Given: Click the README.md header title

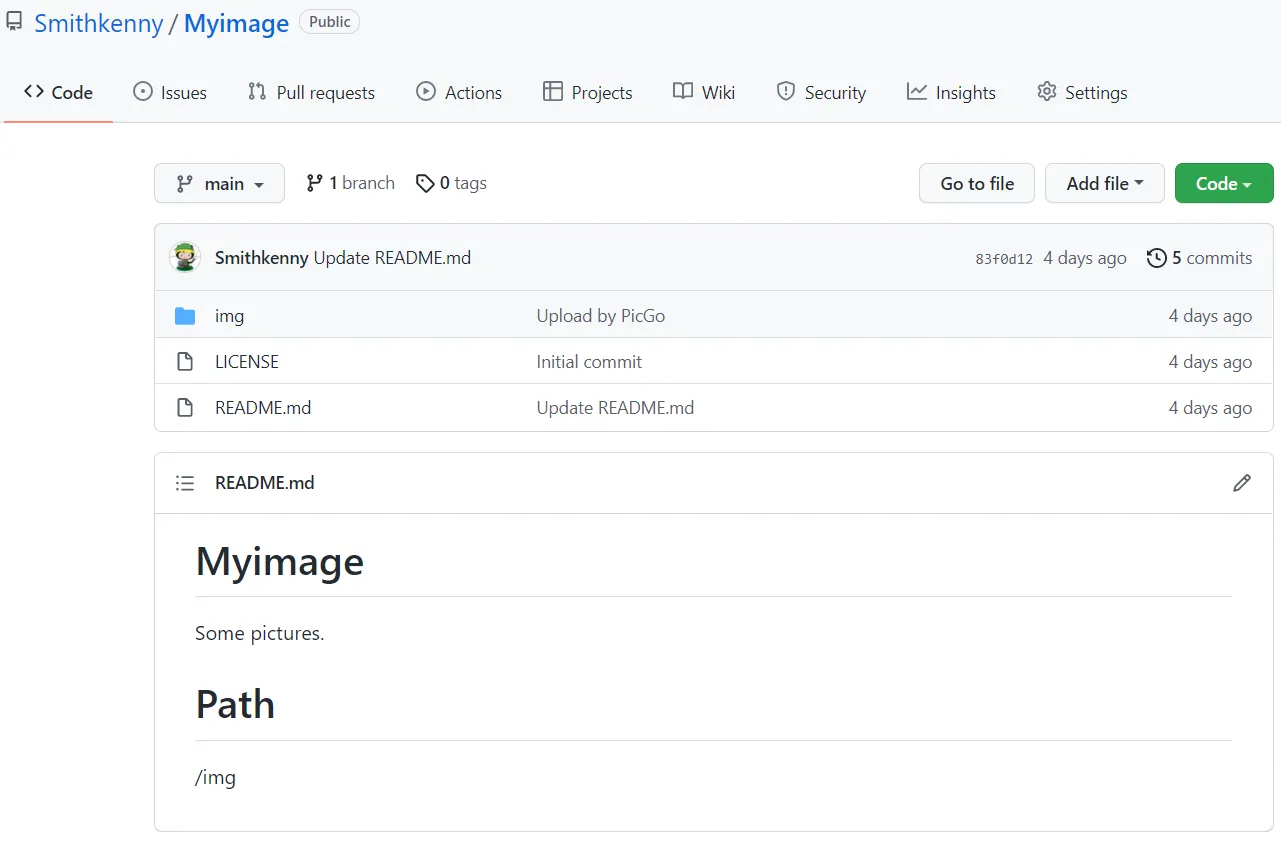Looking at the screenshot, I should click(265, 483).
